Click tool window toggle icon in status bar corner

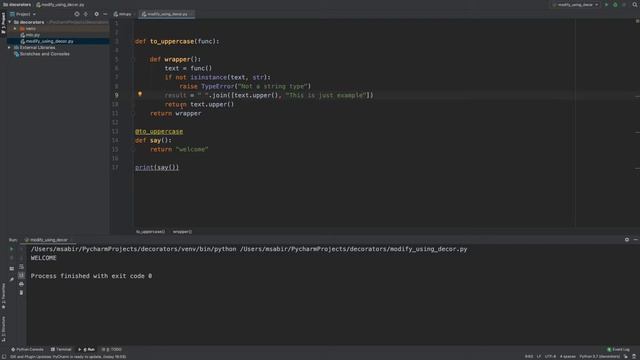pos(4,357)
